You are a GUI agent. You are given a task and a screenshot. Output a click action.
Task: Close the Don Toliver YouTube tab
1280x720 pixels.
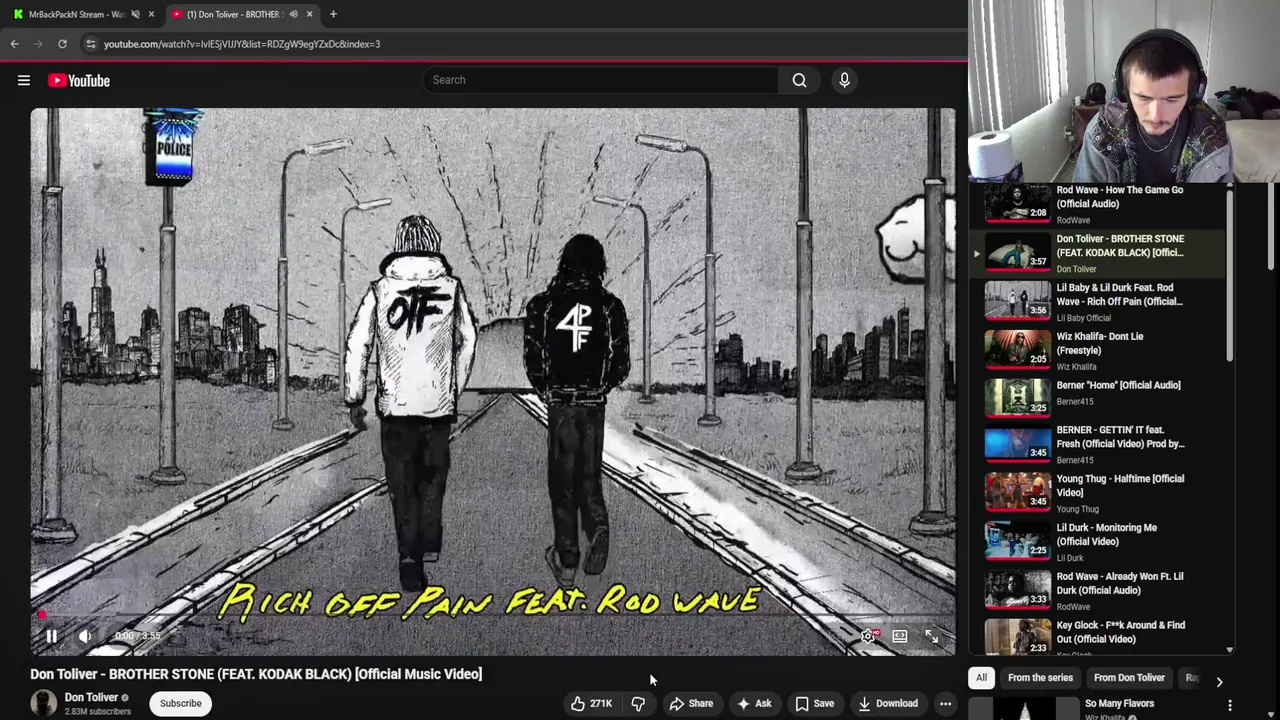click(309, 14)
